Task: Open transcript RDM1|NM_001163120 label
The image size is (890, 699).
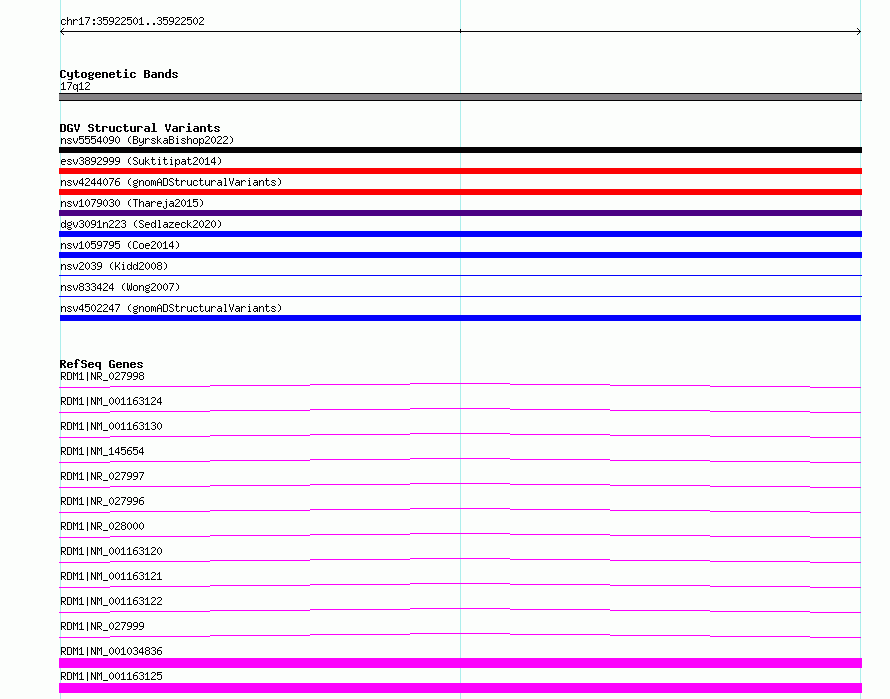Action: (x=111, y=551)
